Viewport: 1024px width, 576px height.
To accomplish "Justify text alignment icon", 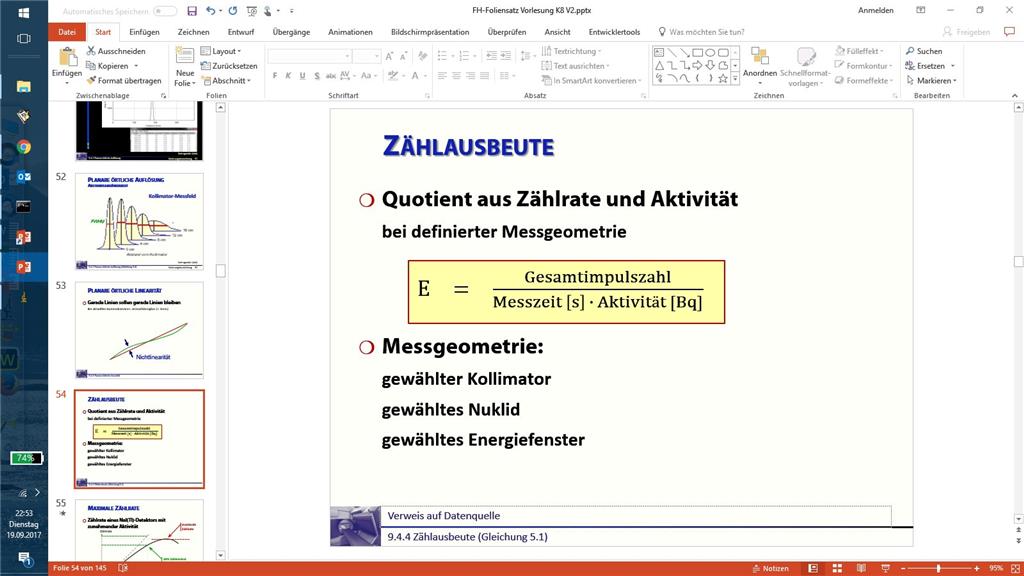I will pos(484,76).
